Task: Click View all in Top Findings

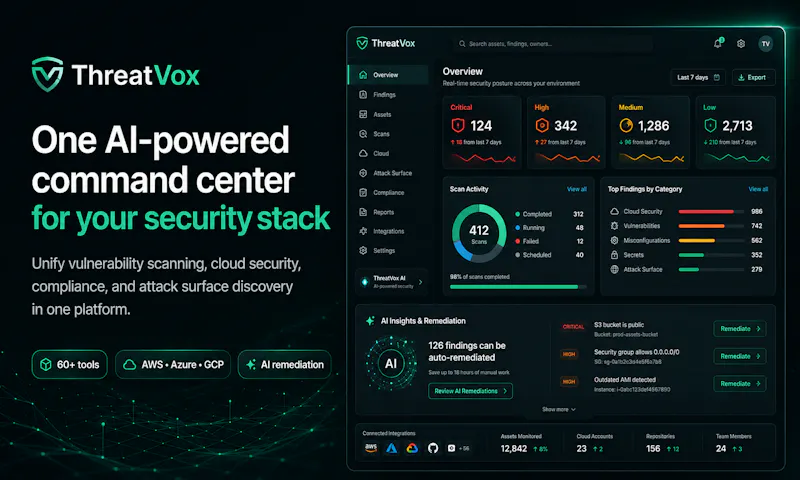Action: pos(758,189)
